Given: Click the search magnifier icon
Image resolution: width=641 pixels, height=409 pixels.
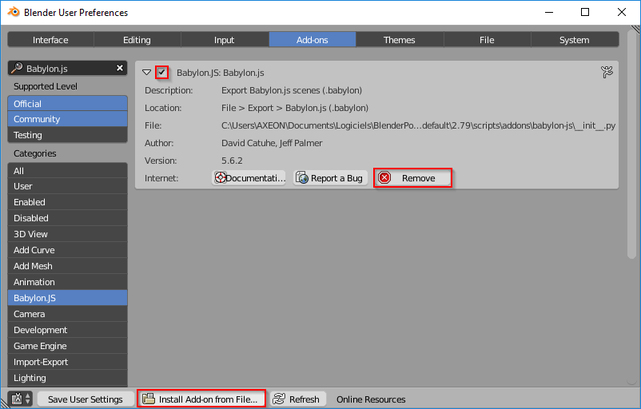Looking at the screenshot, I should click(x=16, y=68).
